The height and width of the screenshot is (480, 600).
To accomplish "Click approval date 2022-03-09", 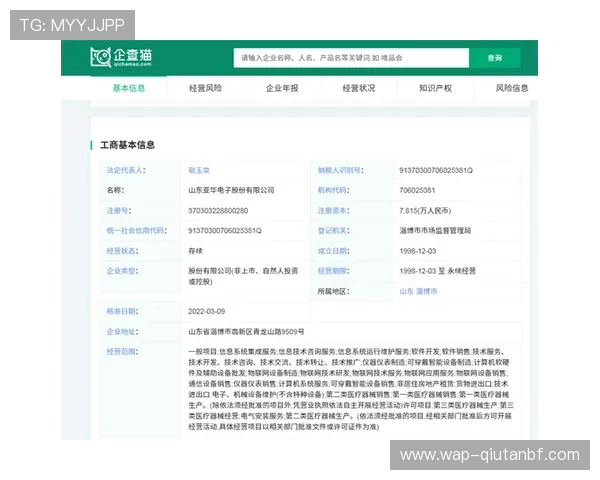I will (206, 311).
